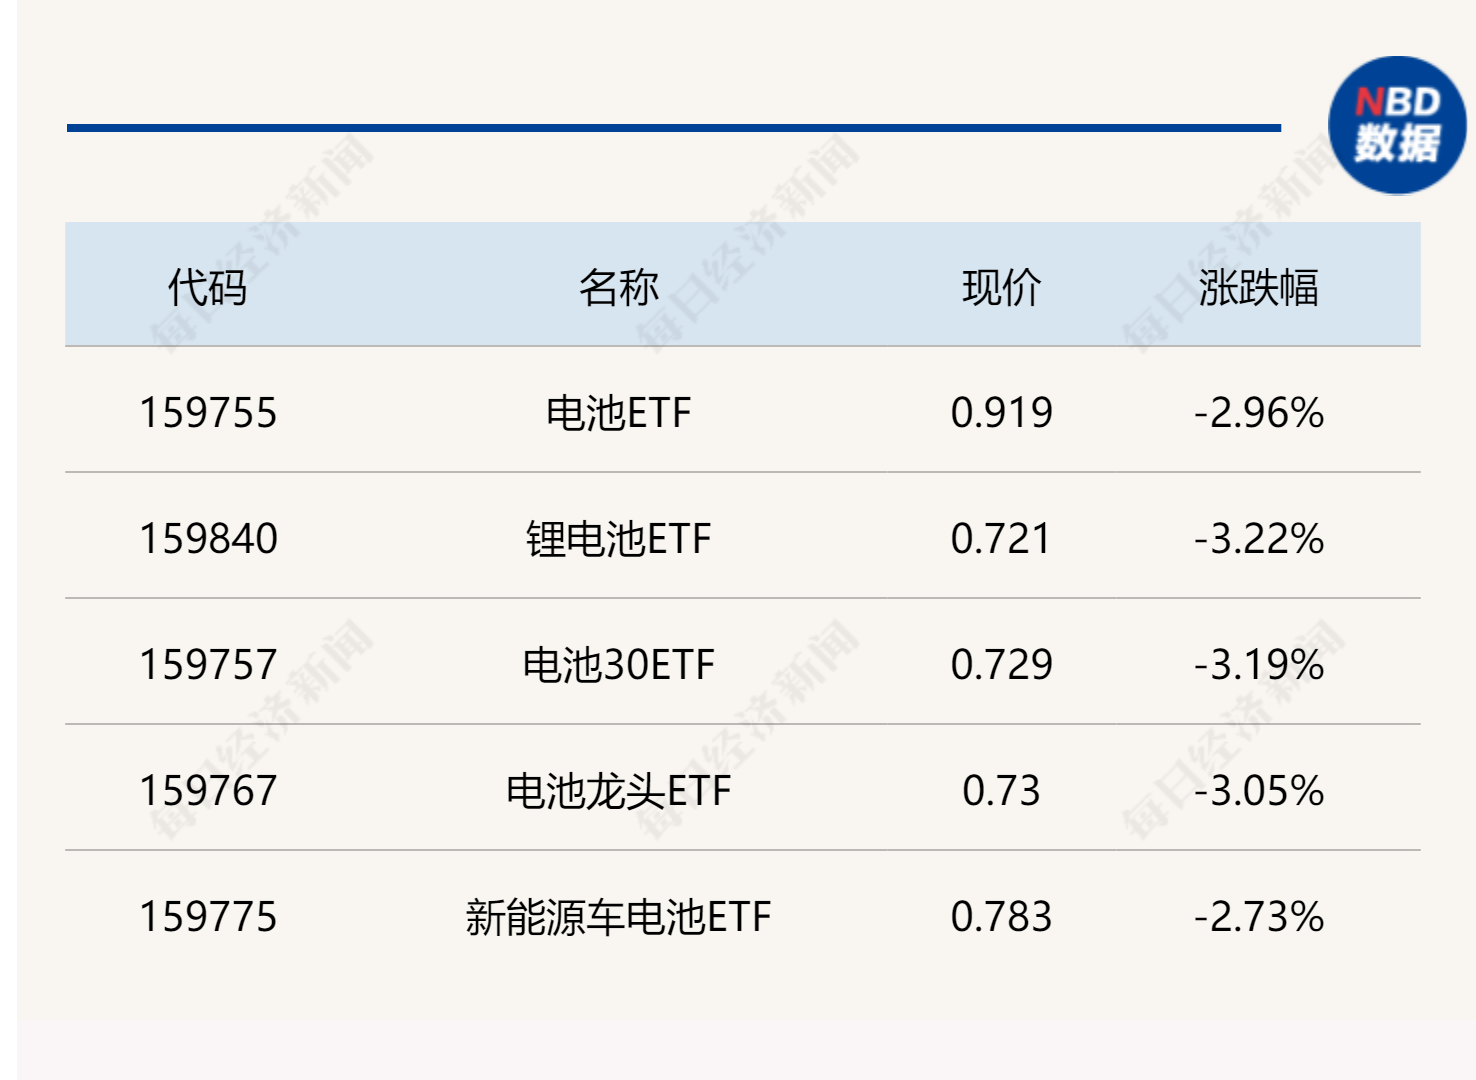Click the NBD 数据 logo badge
Screen dimensions: 1476x1080
(x=1397, y=125)
